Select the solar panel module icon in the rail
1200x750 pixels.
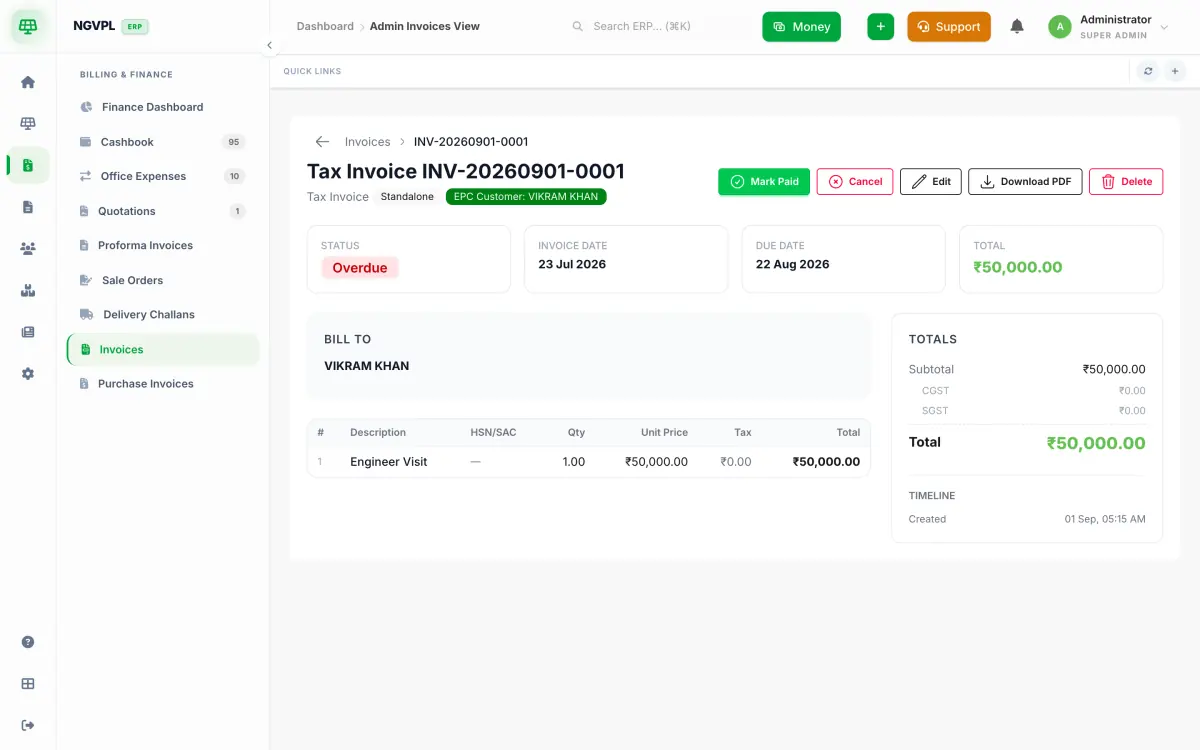tap(28, 124)
